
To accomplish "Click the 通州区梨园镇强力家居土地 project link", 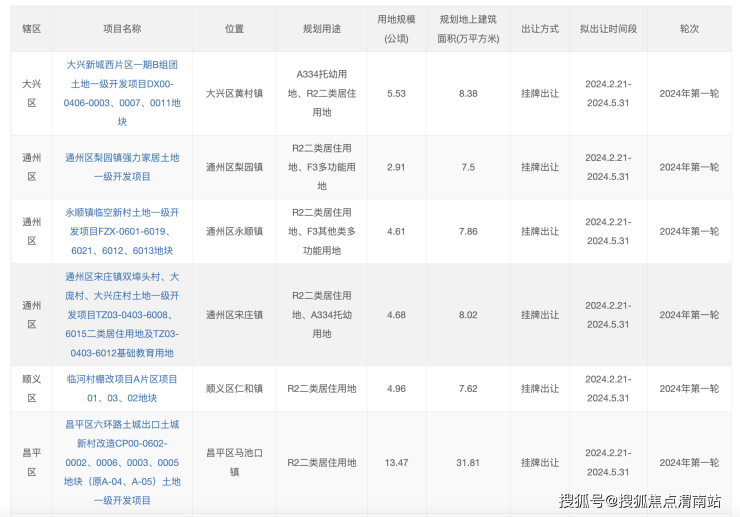I will point(122,167).
